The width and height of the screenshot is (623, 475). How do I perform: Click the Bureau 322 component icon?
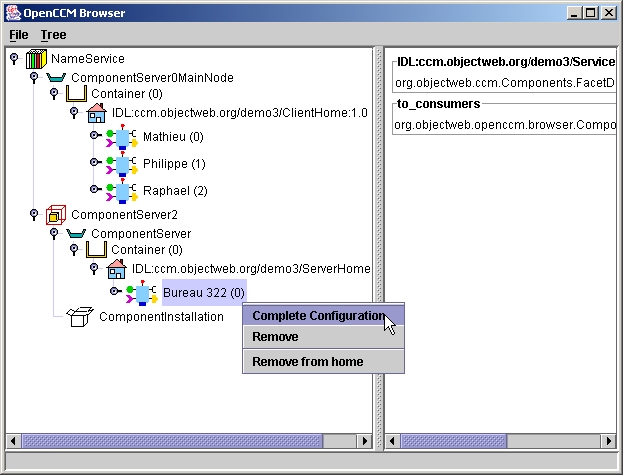tap(142, 293)
